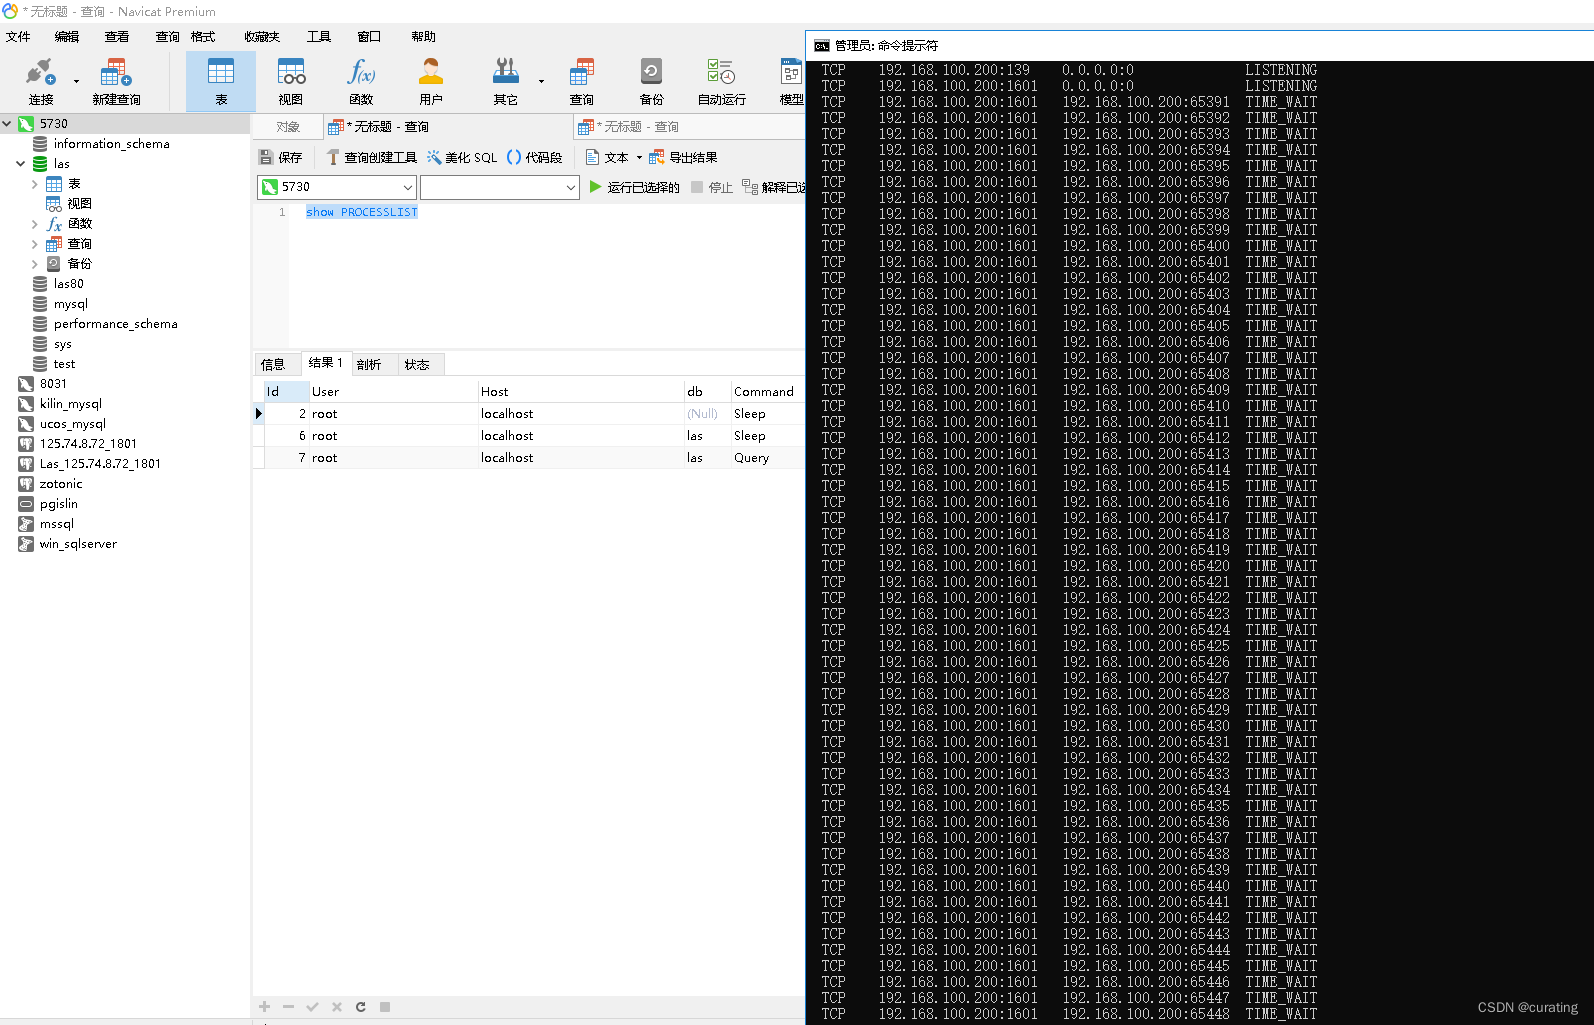Open the User (用户) toolbar icon

(431, 81)
